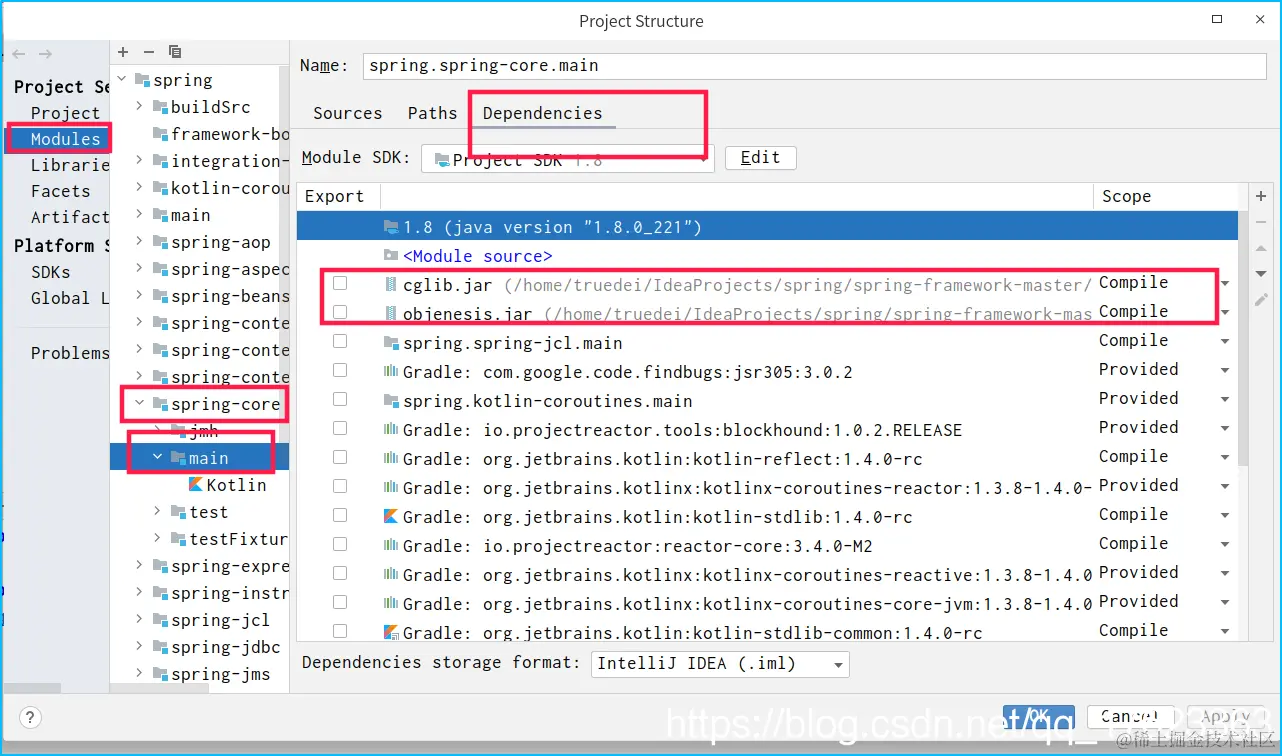This screenshot has height=756, width=1282.
Task: Click the Cancel button
Action: tap(1128, 717)
